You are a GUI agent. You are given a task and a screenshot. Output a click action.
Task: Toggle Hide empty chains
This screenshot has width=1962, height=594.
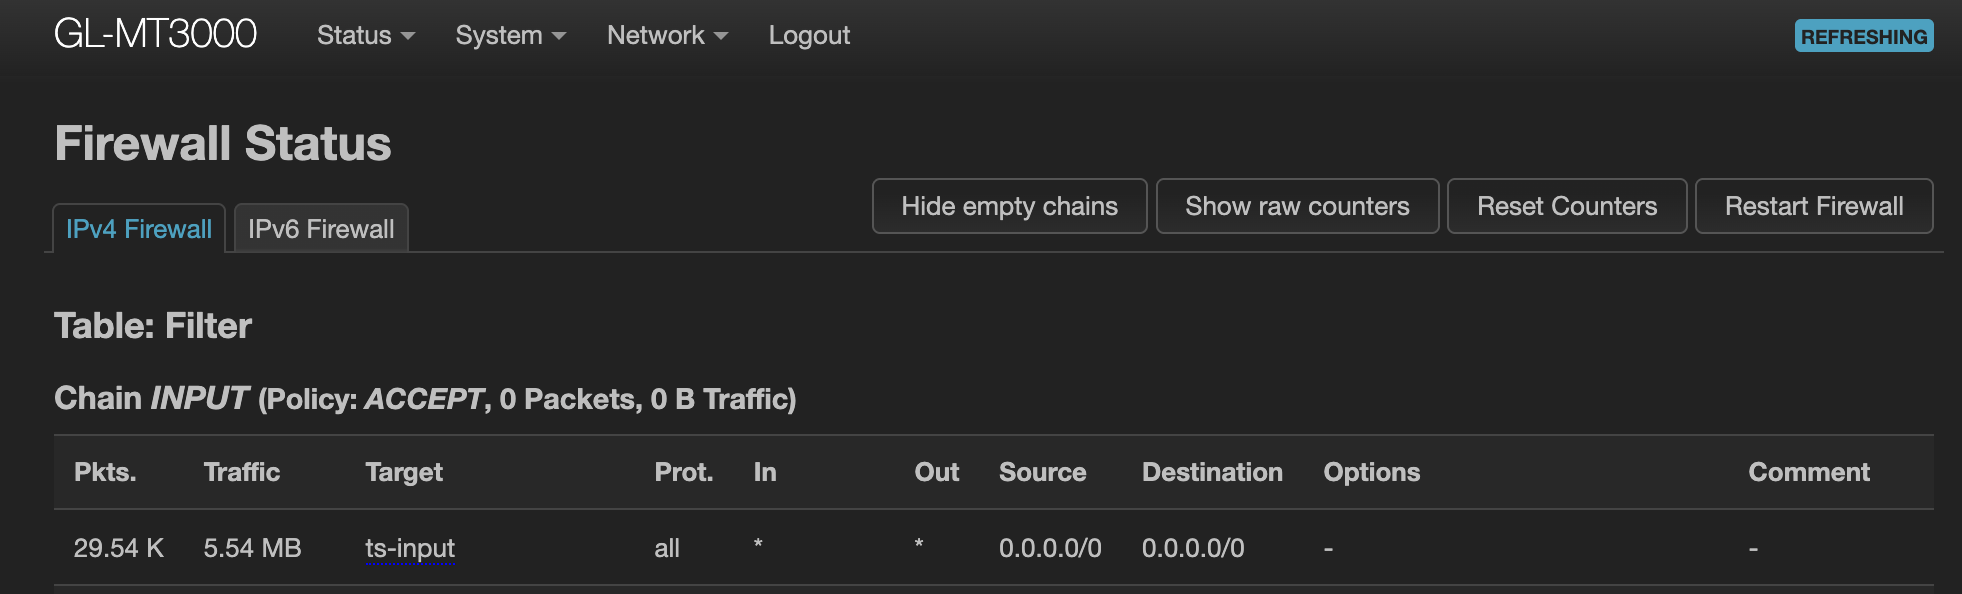click(x=1009, y=206)
